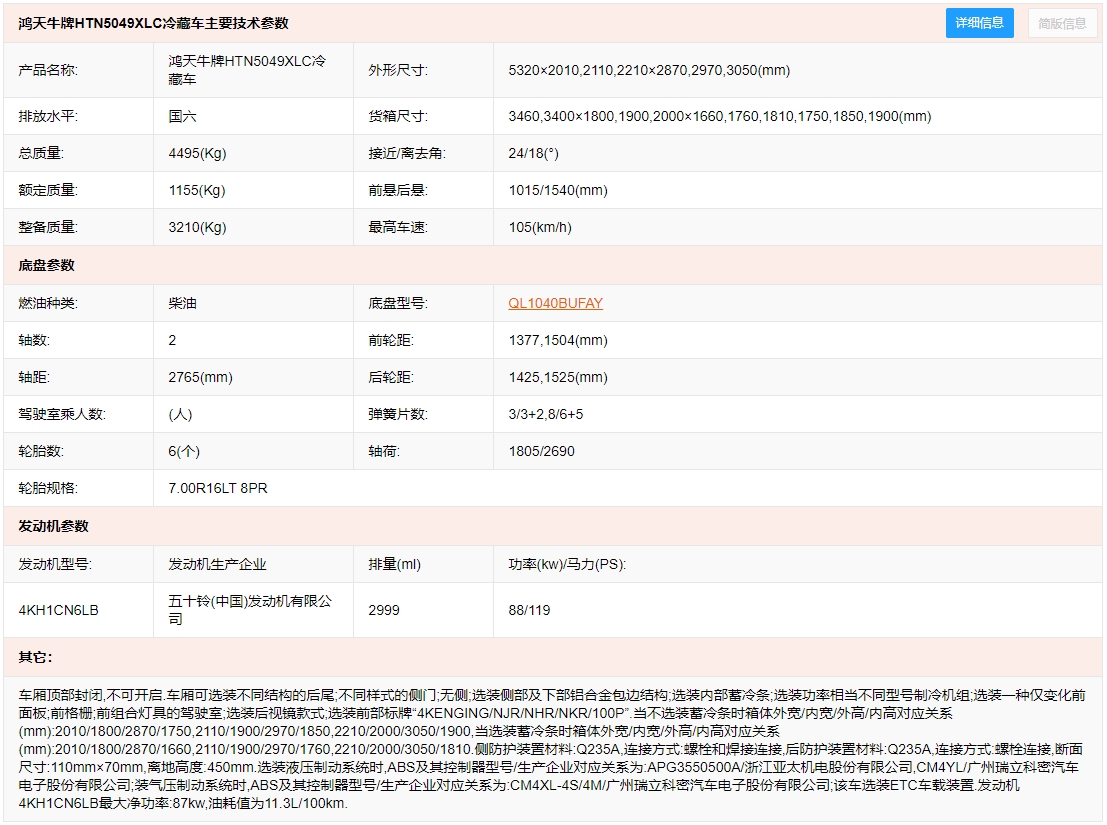Click the 底盘型号 label

pos(398,303)
